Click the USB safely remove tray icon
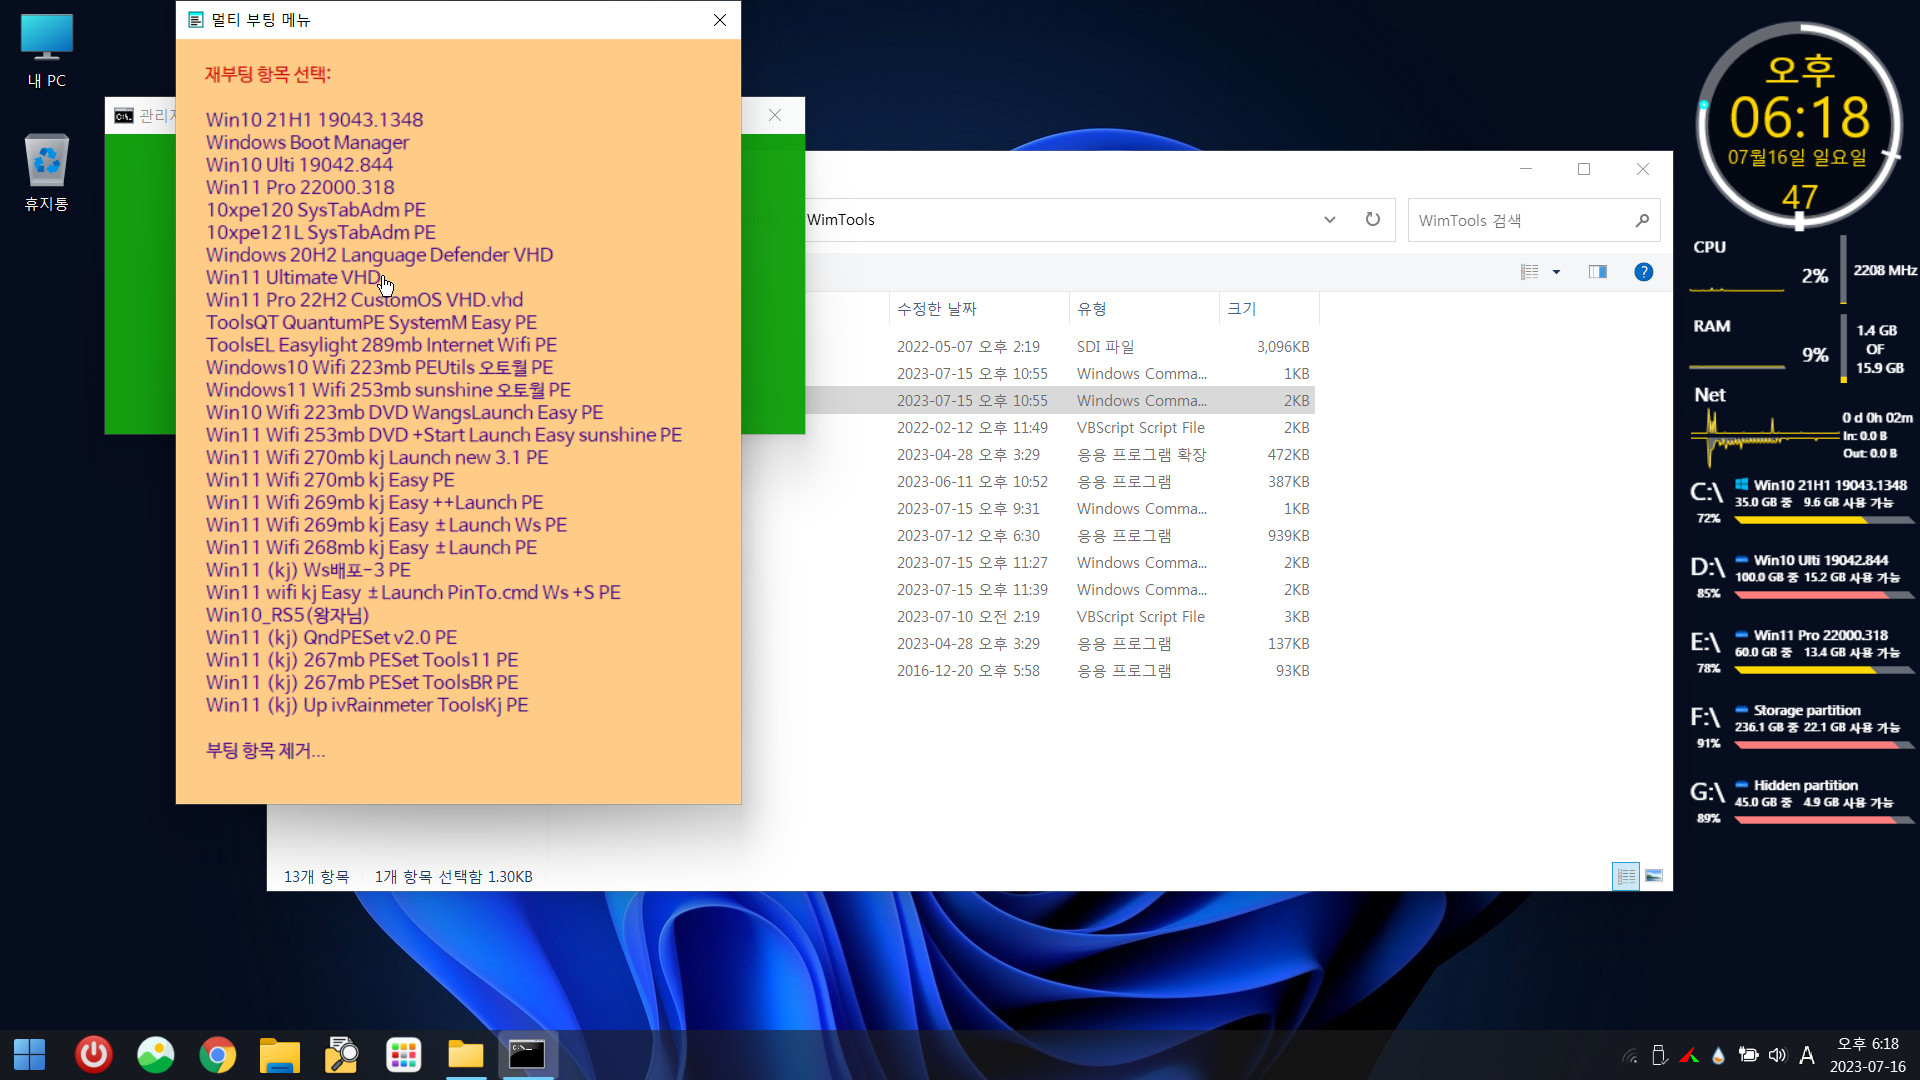Screen dimensions: 1920x1080 click(1660, 1055)
